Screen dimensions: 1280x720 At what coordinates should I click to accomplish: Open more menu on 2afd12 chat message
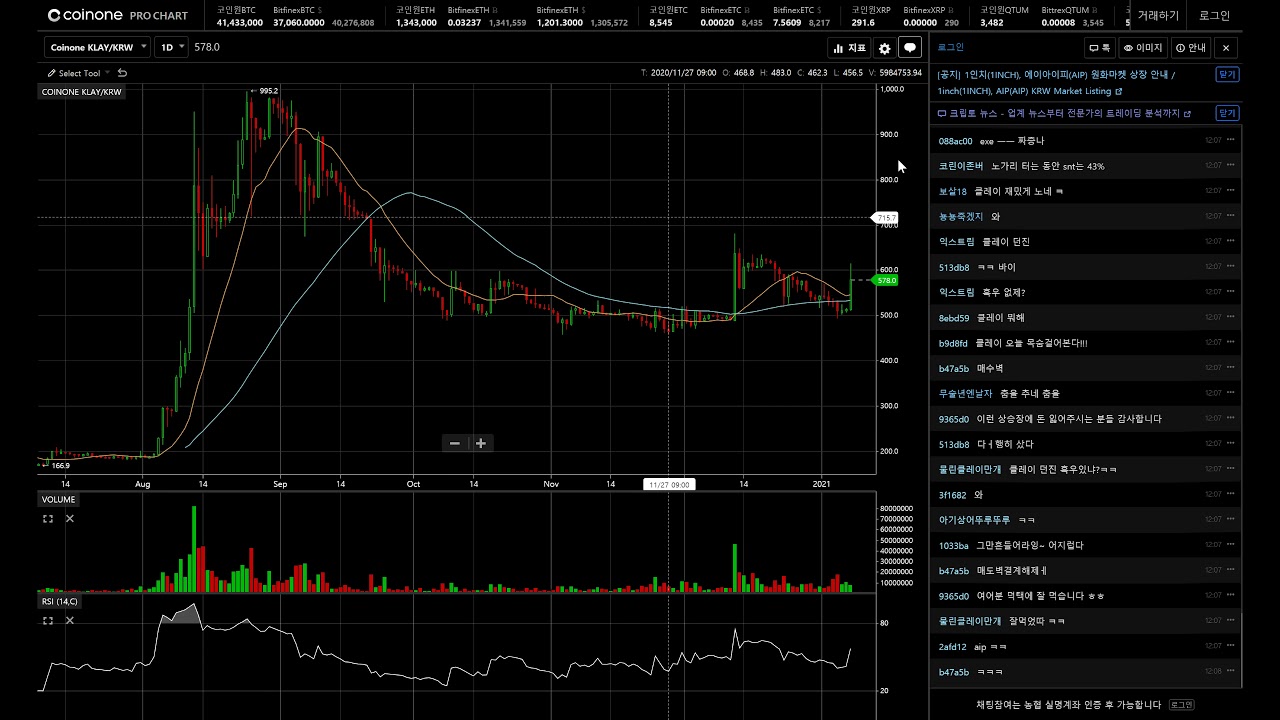tap(1231, 647)
